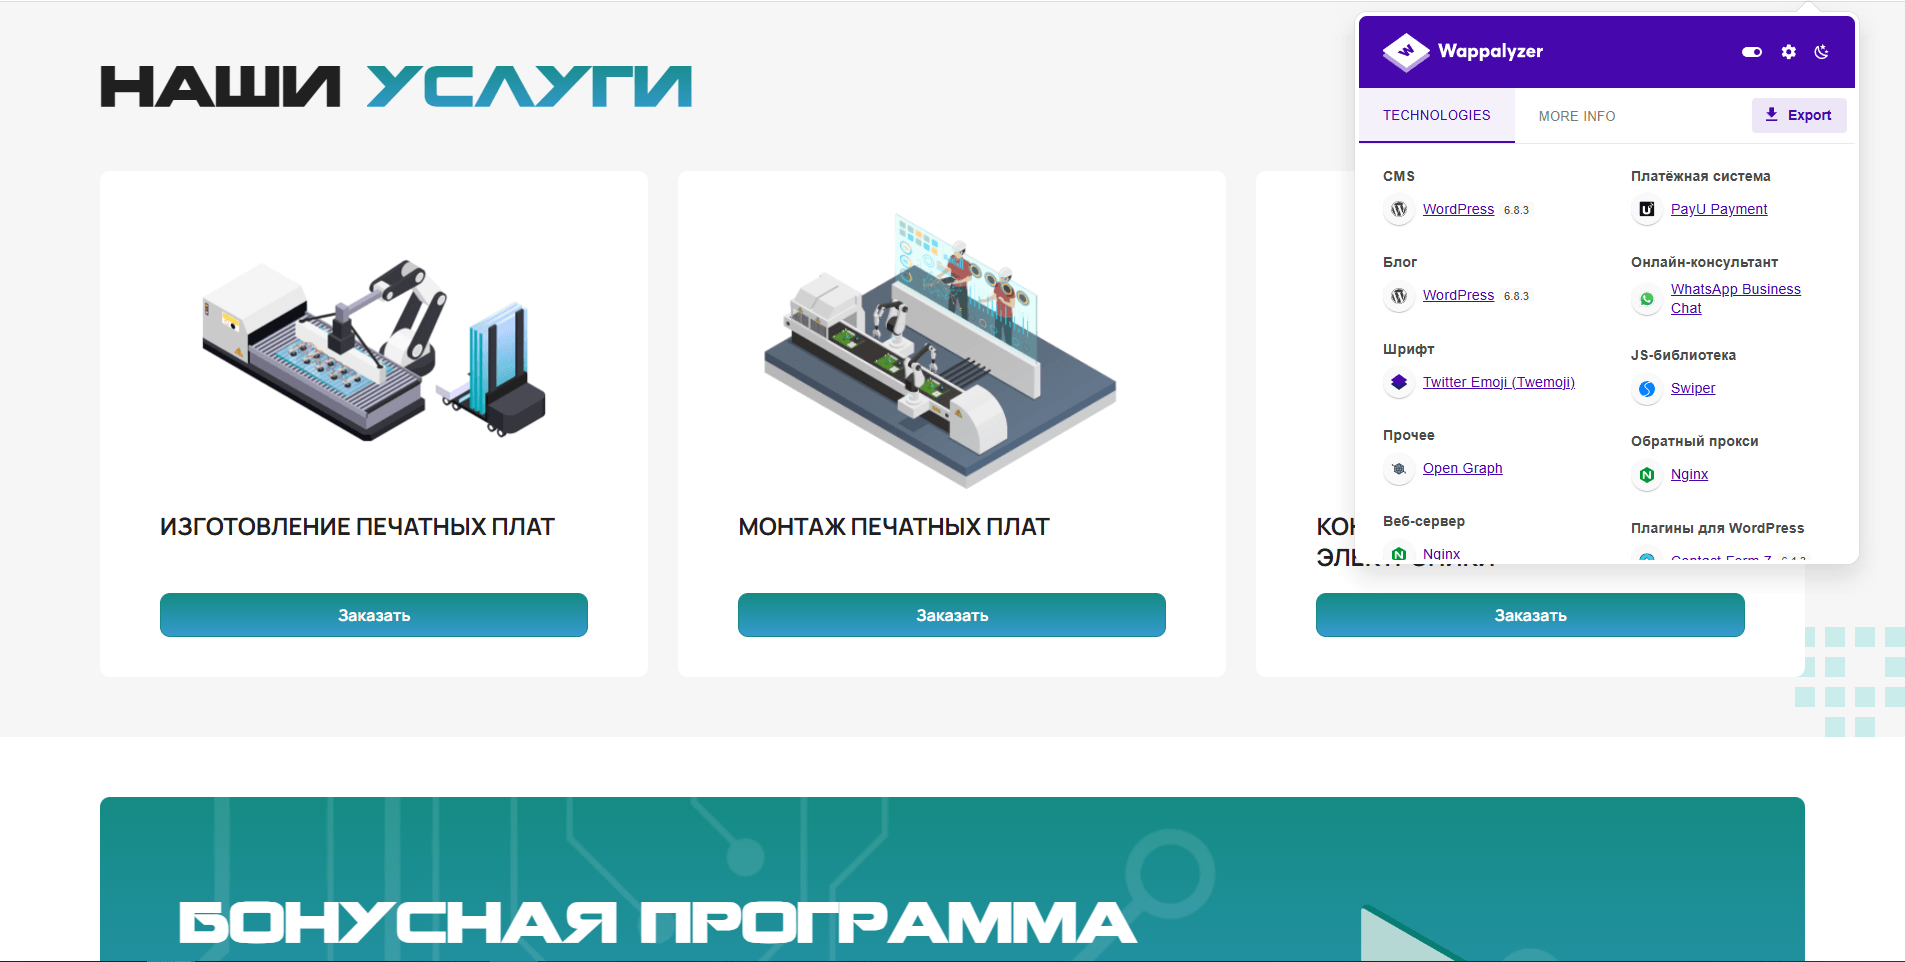Click Заказать under Монтаж печатных плат
This screenshot has height=962, width=1905.
coord(952,615)
